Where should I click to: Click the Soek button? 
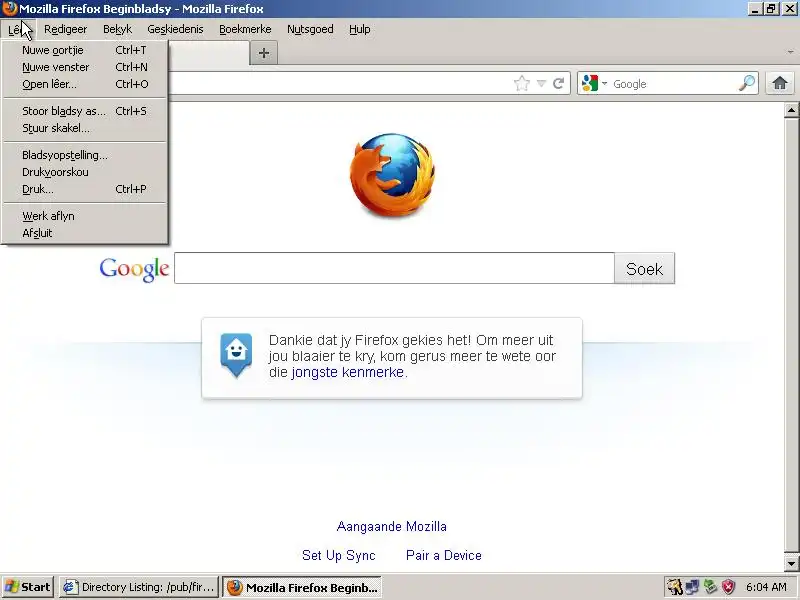[x=644, y=268]
